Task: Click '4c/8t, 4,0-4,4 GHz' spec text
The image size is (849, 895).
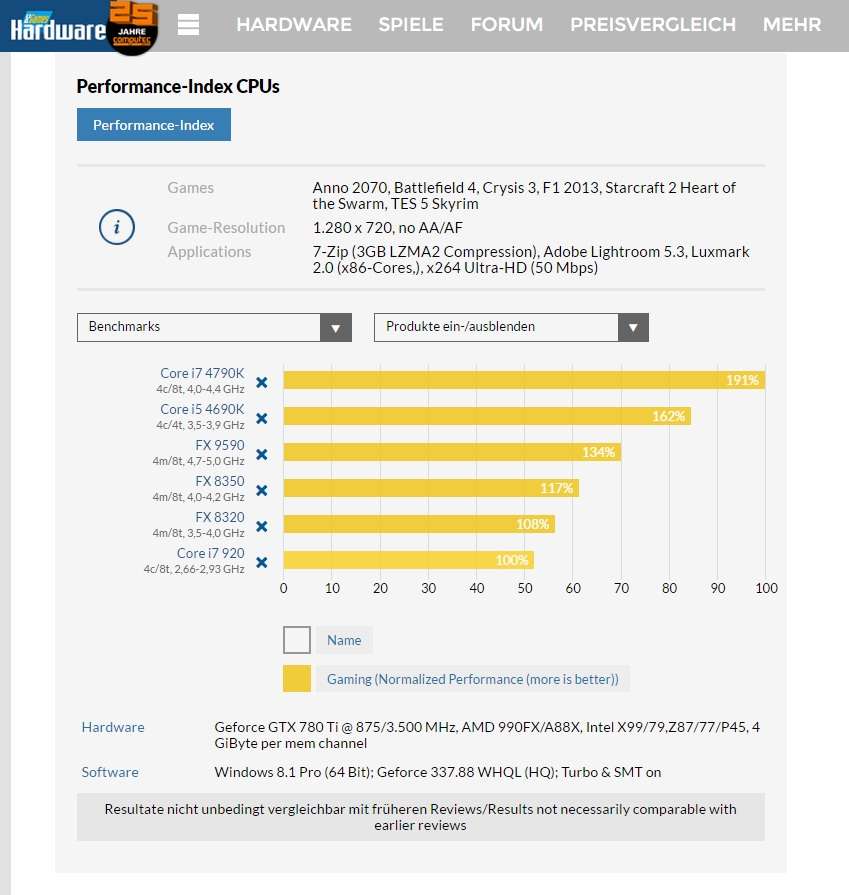Action: pos(200,389)
